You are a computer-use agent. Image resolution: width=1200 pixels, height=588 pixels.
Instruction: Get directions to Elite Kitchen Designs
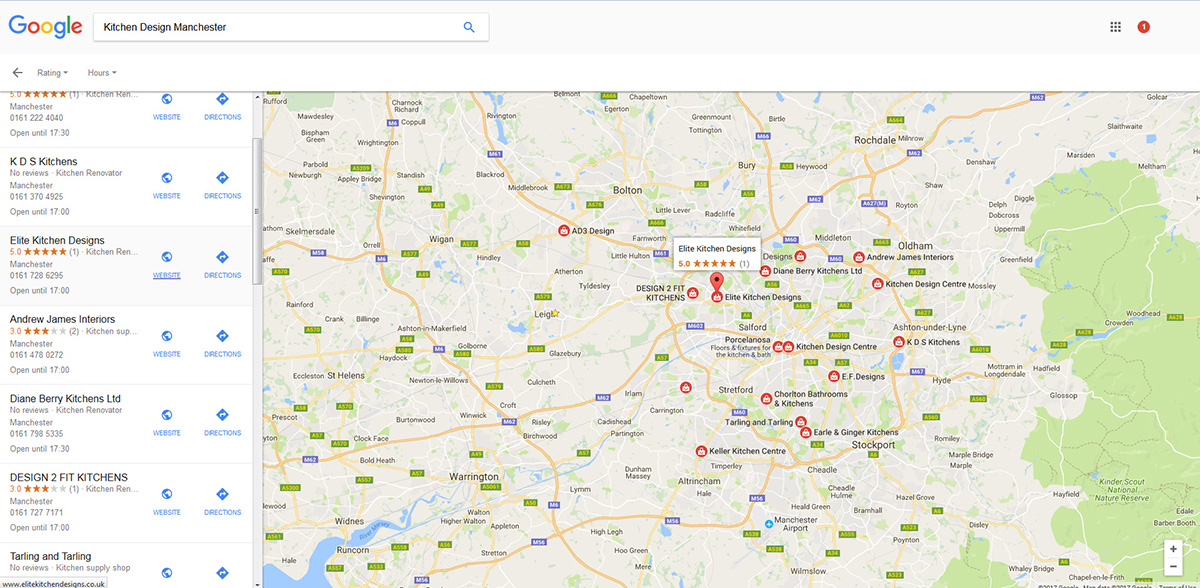pyautogui.click(x=222, y=262)
